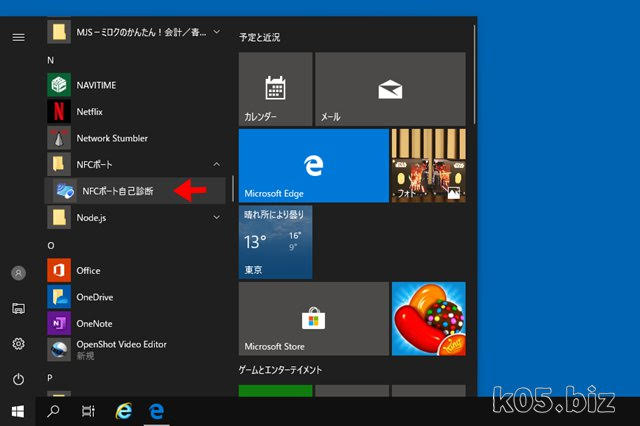Click the MJS folder icon
The height and width of the screenshot is (426, 640).
[59, 32]
